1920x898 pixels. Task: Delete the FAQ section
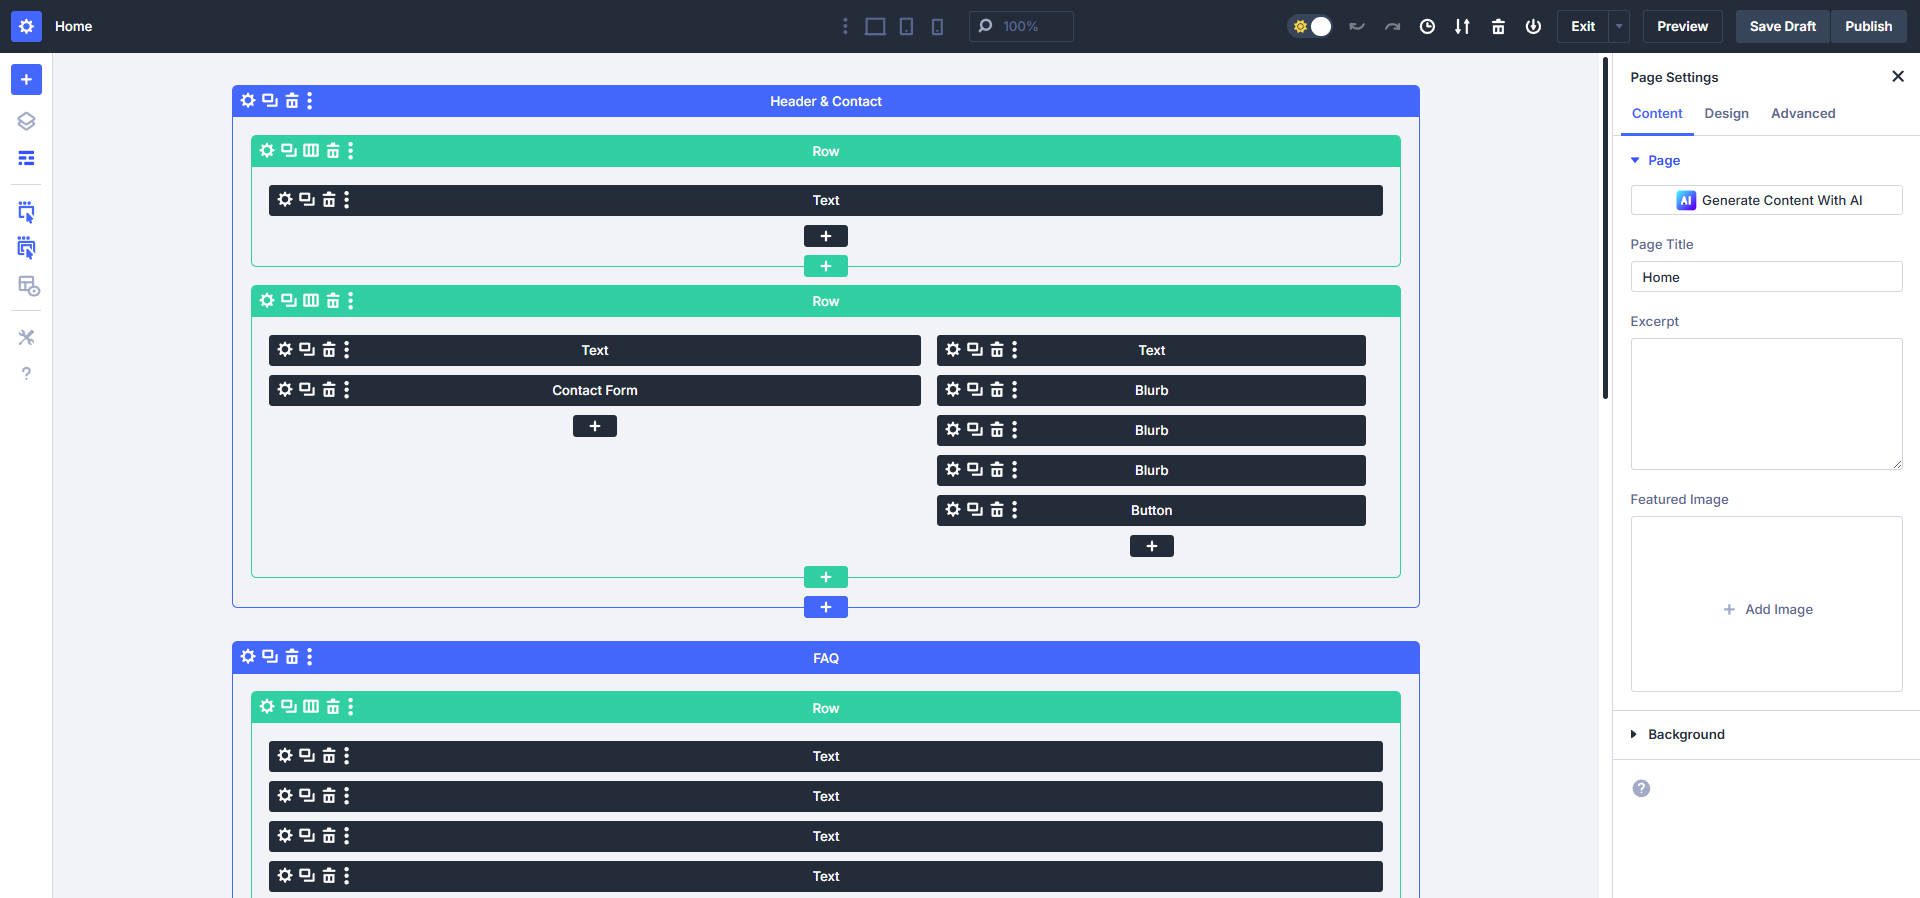click(x=292, y=656)
